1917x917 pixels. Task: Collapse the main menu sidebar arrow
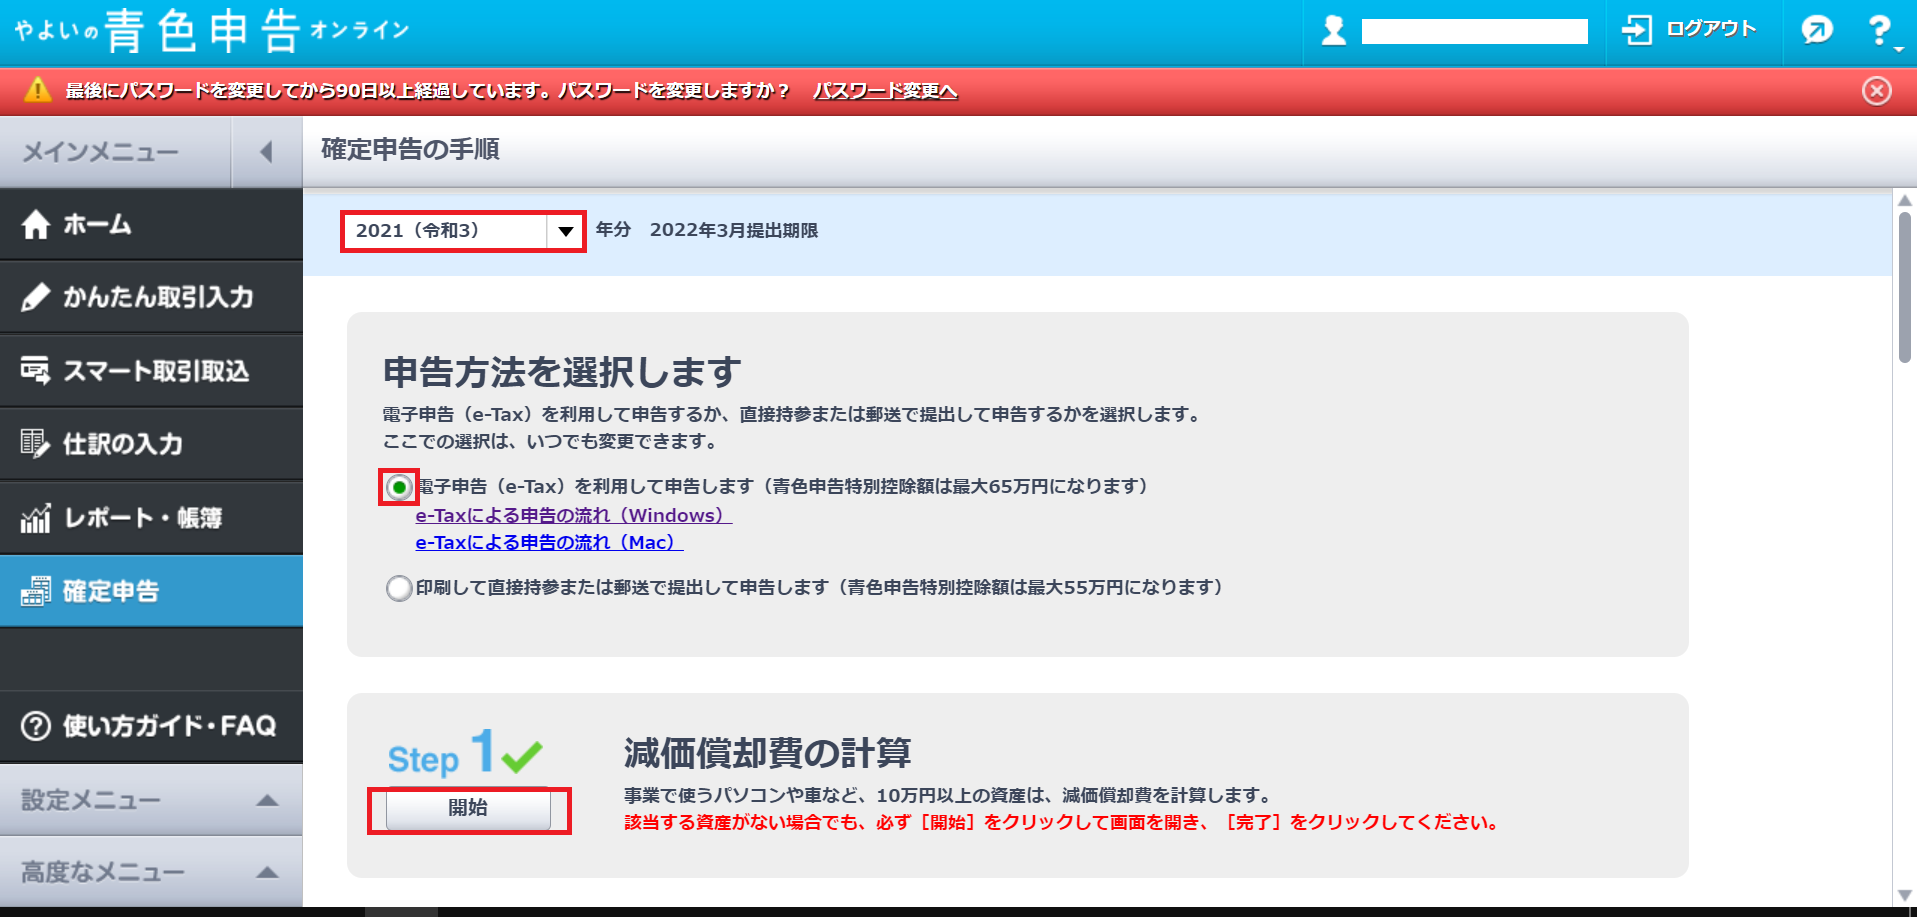pyautogui.click(x=266, y=152)
